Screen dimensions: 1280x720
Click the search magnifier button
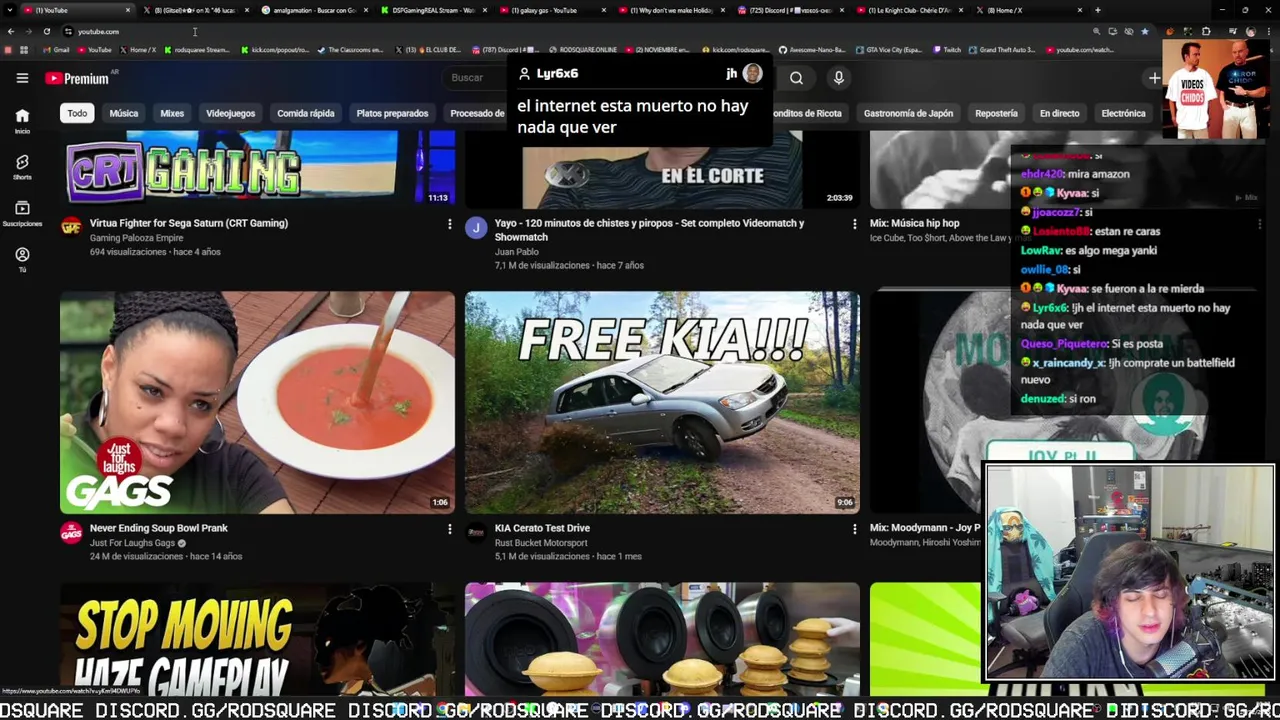796,78
